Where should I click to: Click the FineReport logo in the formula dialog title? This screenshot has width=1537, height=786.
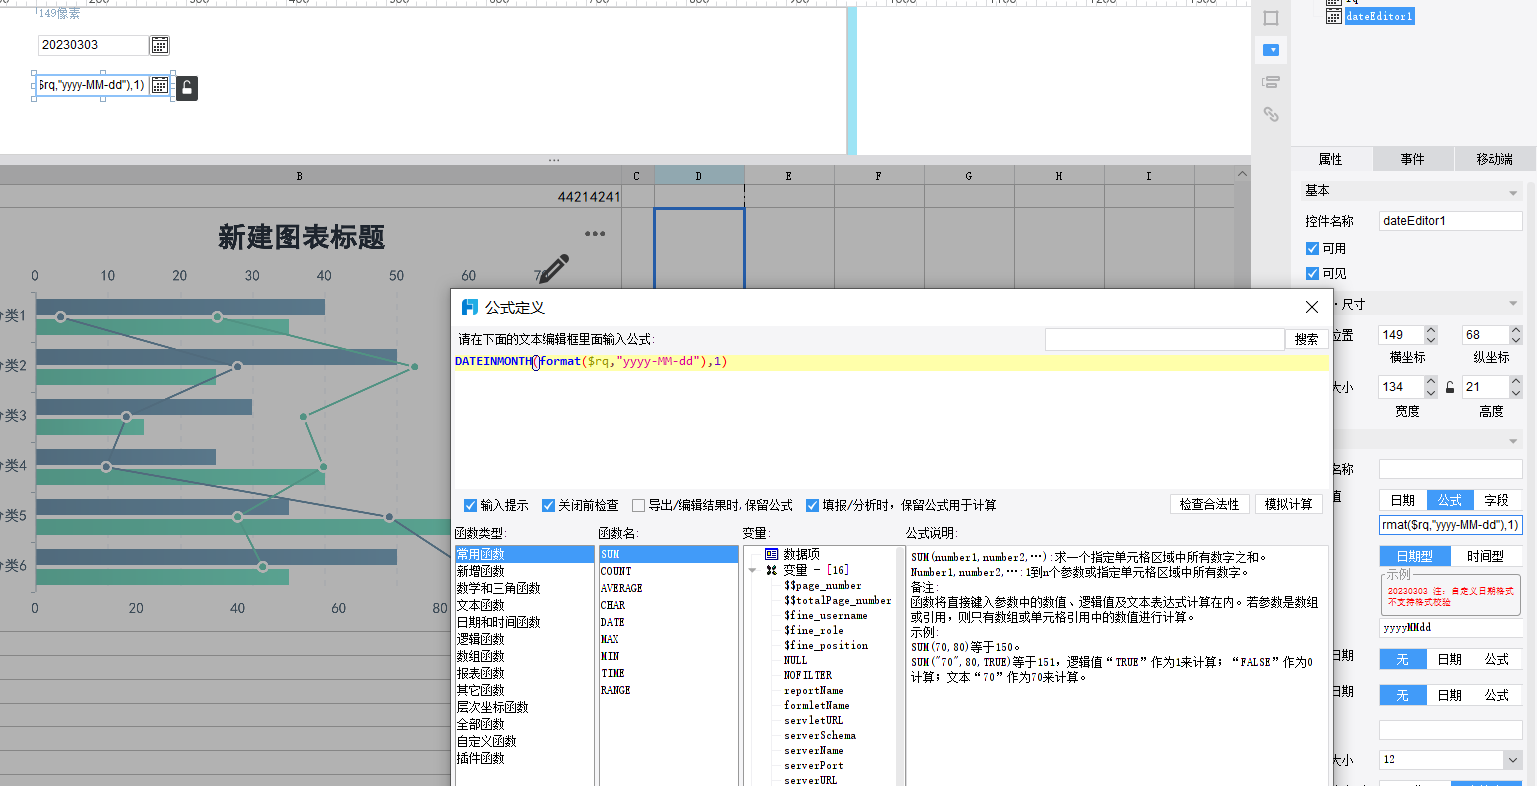[469, 307]
